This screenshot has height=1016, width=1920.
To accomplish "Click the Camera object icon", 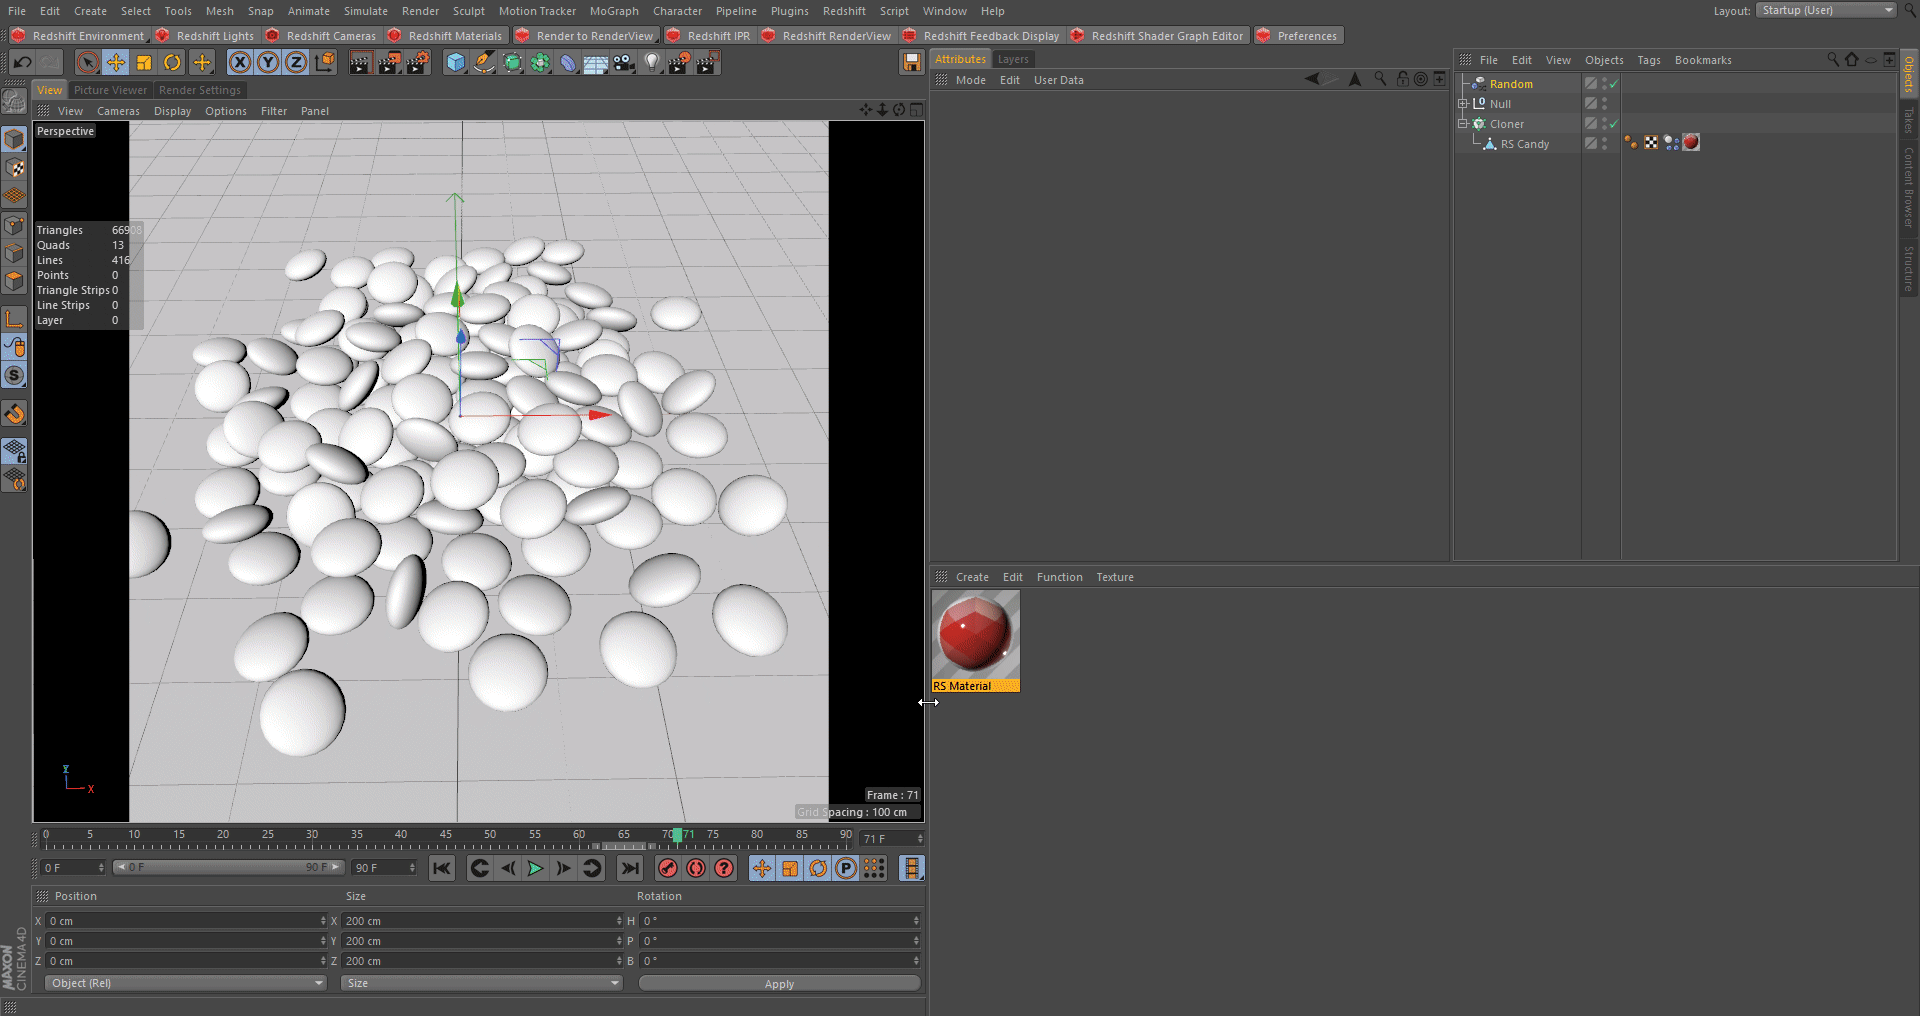I will pyautogui.click(x=624, y=63).
